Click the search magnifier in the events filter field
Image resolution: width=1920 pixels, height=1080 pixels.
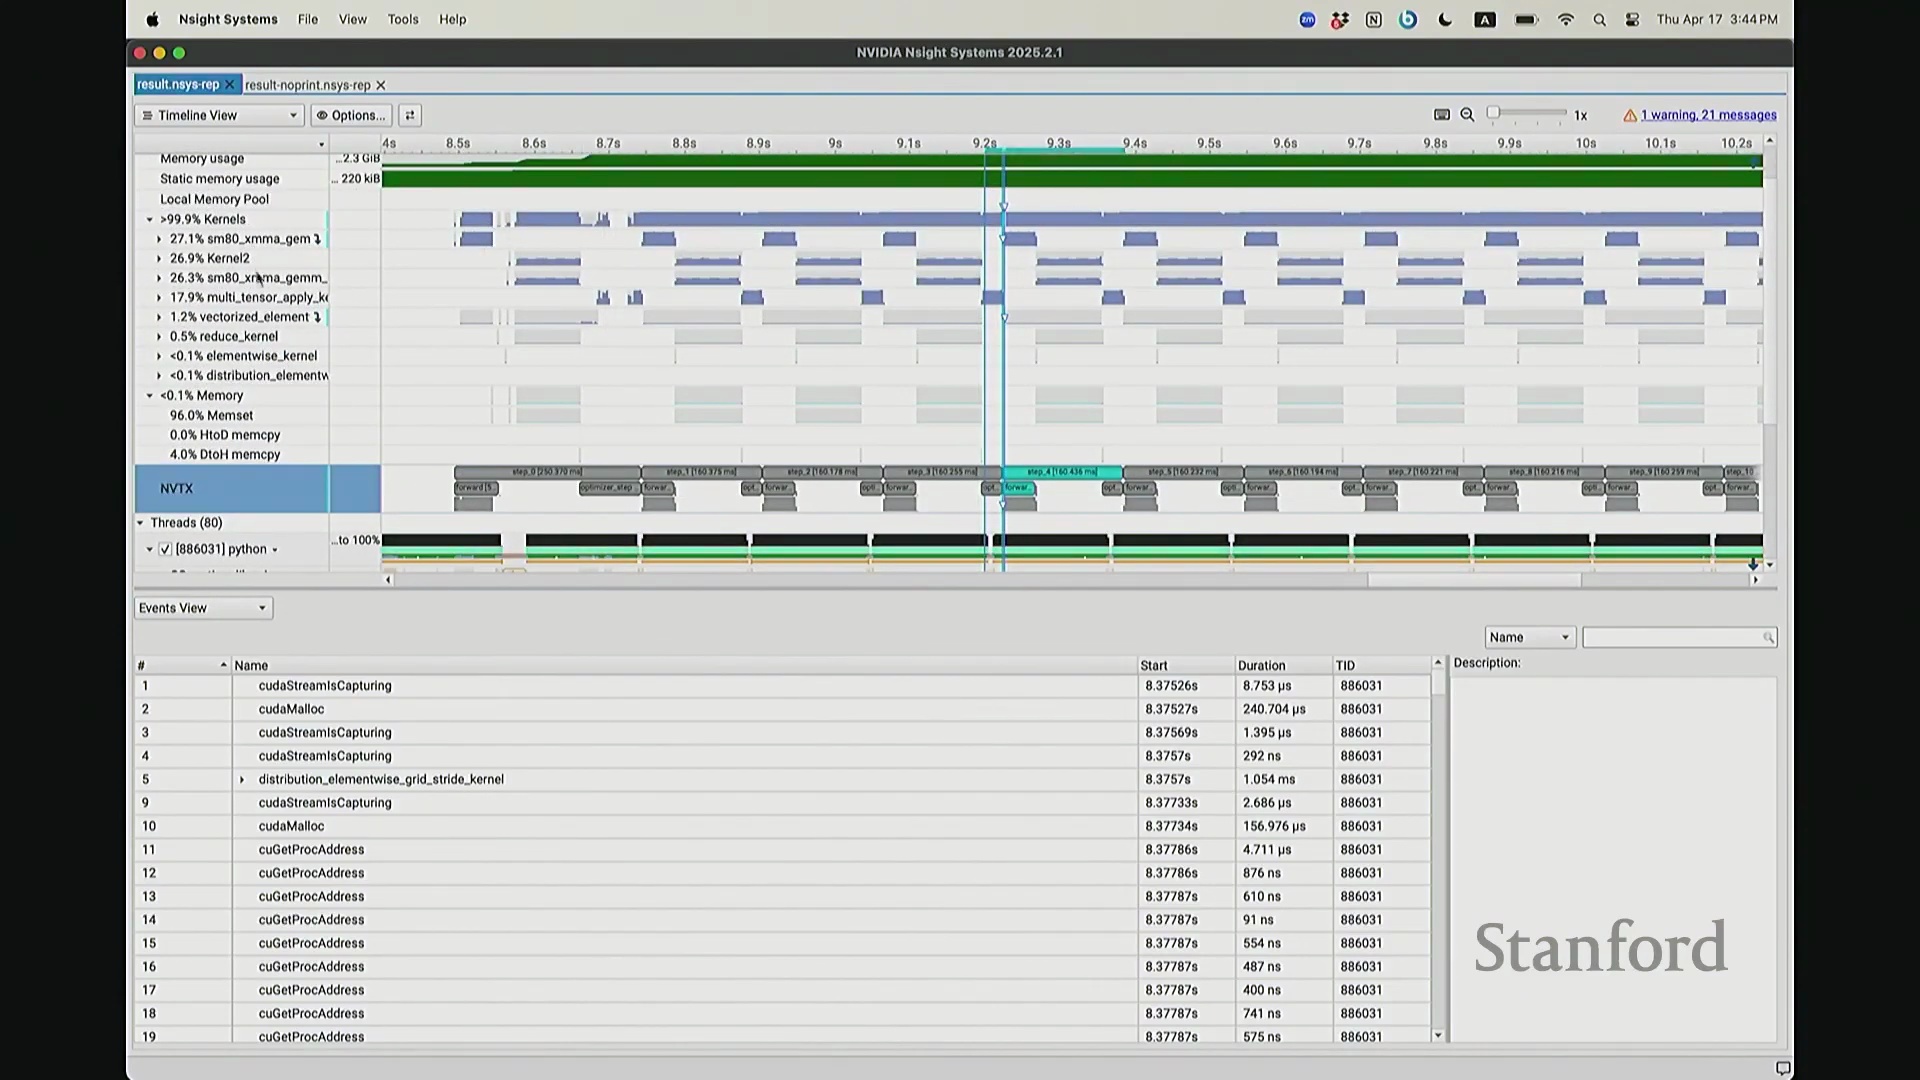tap(1768, 638)
